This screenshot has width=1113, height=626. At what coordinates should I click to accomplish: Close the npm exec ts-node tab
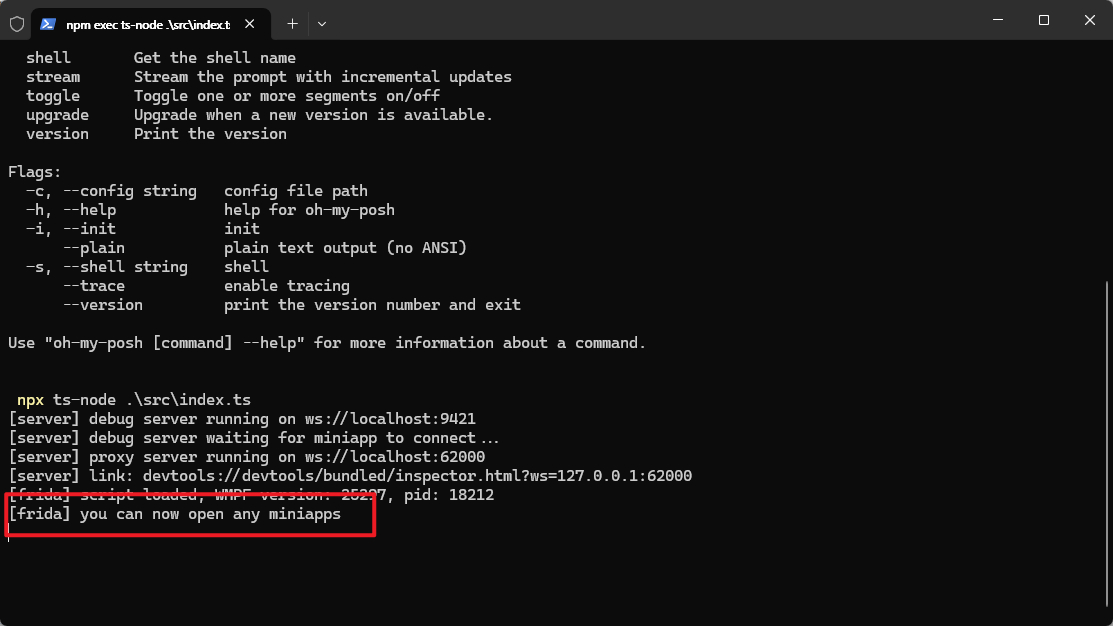click(x=250, y=24)
